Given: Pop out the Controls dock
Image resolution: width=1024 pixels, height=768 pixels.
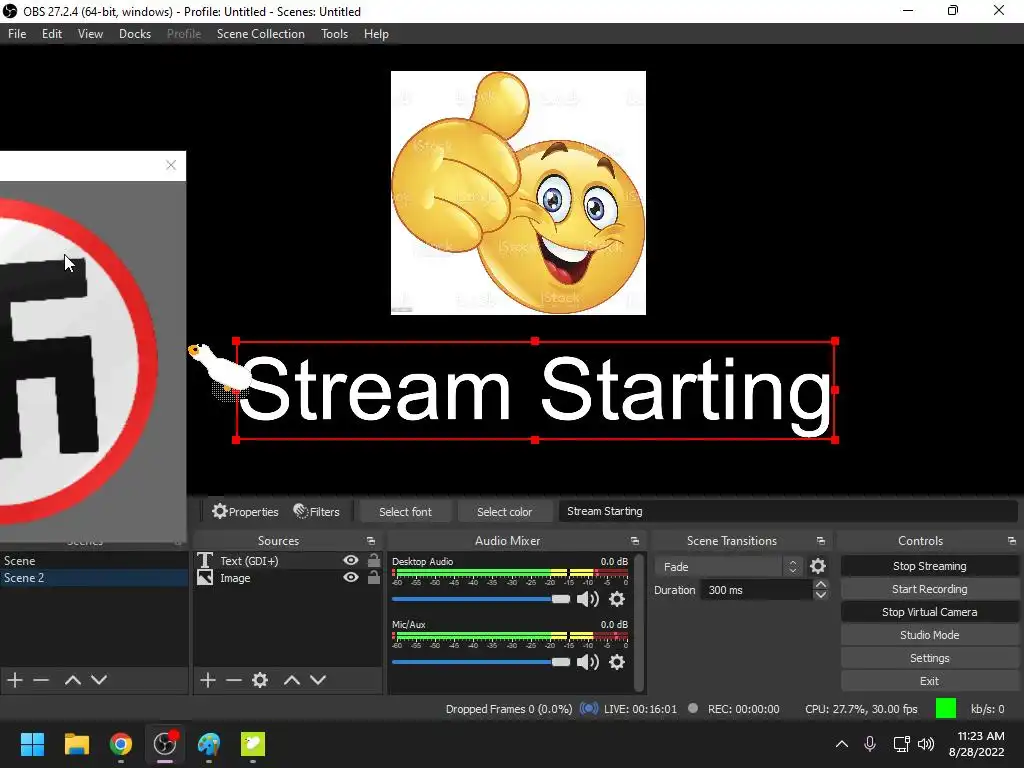Looking at the screenshot, I should tap(1012, 541).
